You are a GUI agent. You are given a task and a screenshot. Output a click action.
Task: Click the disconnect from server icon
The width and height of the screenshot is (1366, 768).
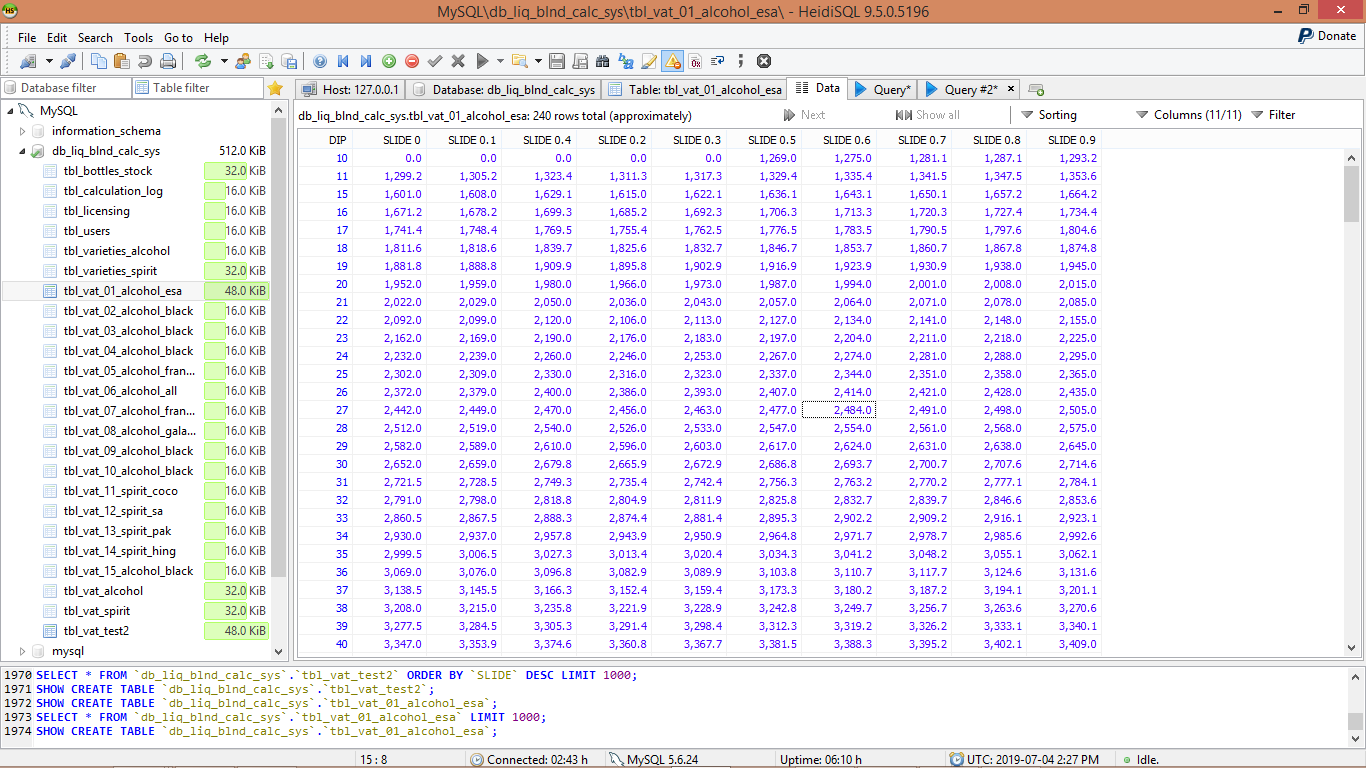[68, 61]
